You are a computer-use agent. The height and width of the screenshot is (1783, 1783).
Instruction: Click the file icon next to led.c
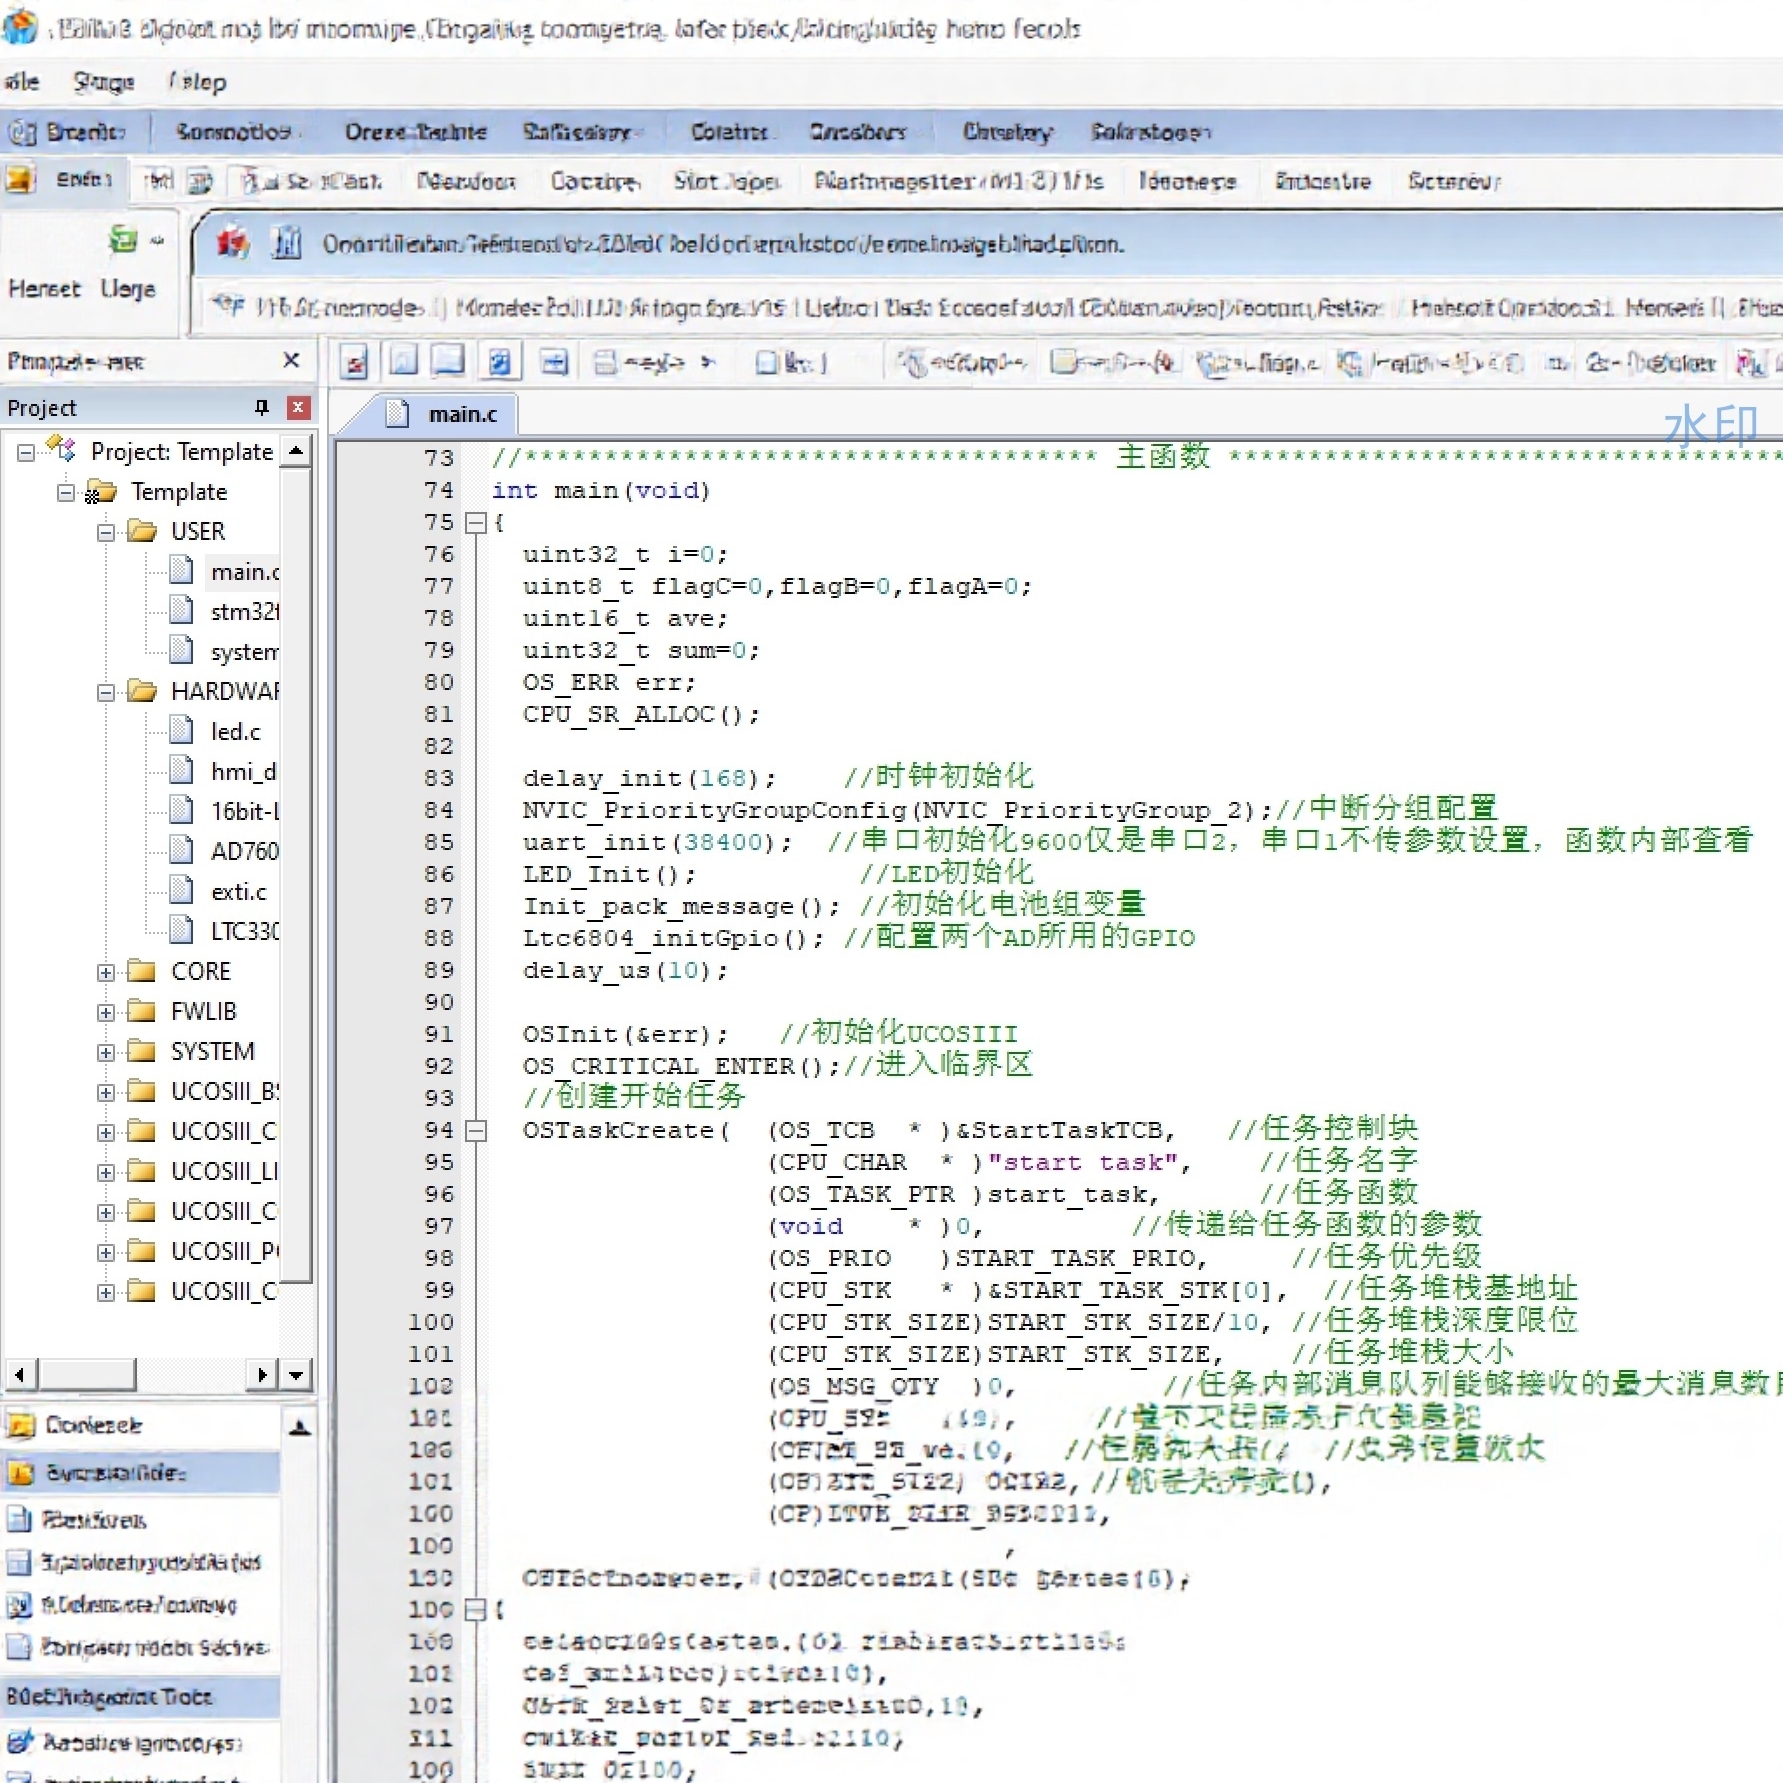click(x=181, y=731)
